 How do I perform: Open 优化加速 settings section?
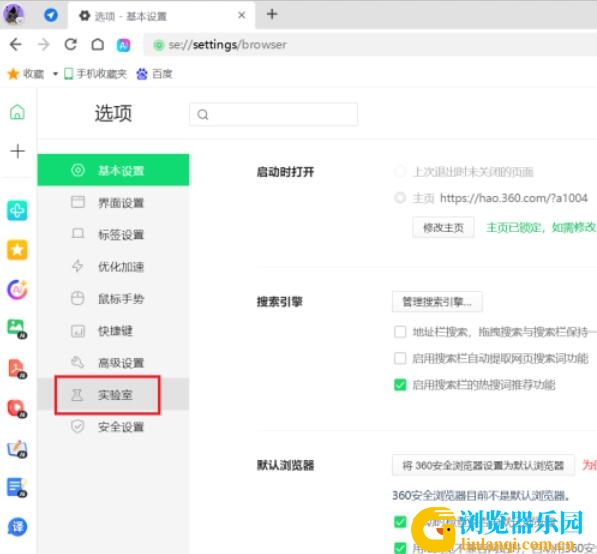point(113,267)
